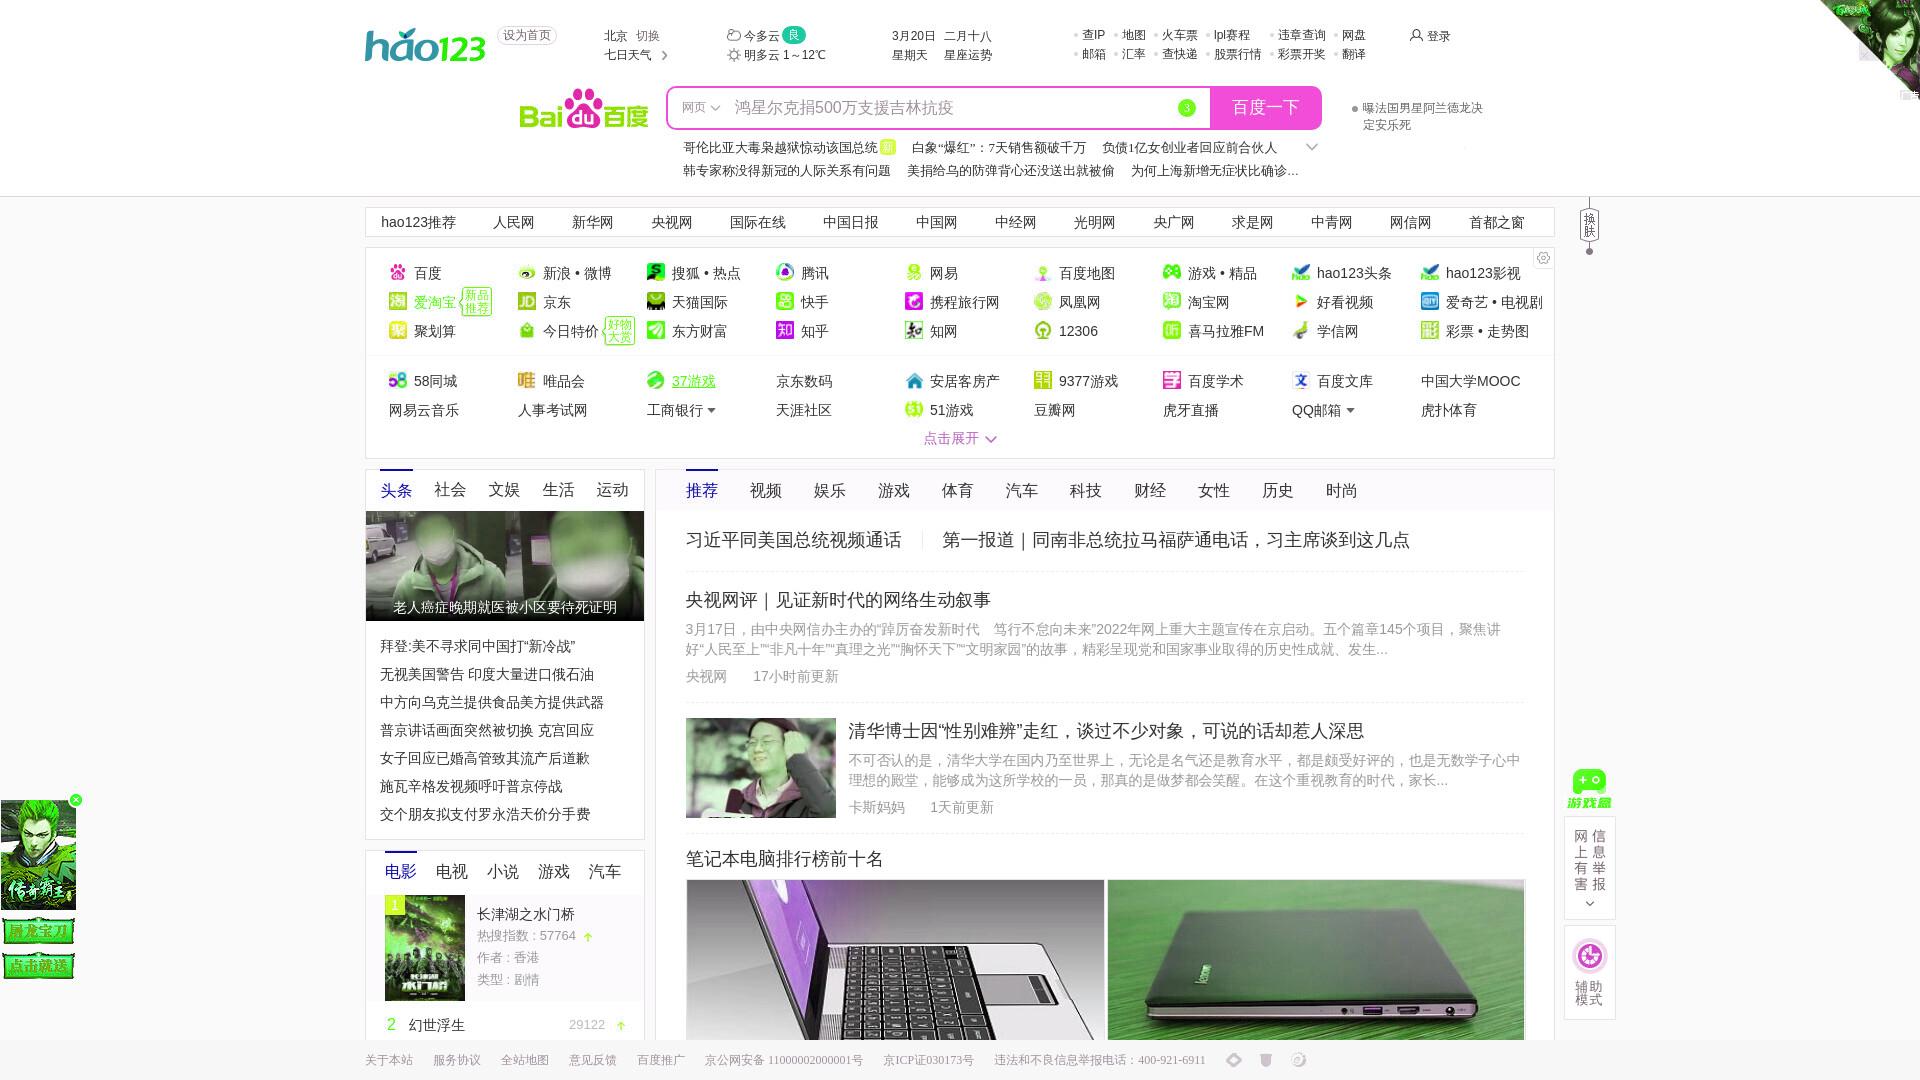Open the Vipshop 唯品会 icon
The image size is (1920, 1080).
click(527, 381)
